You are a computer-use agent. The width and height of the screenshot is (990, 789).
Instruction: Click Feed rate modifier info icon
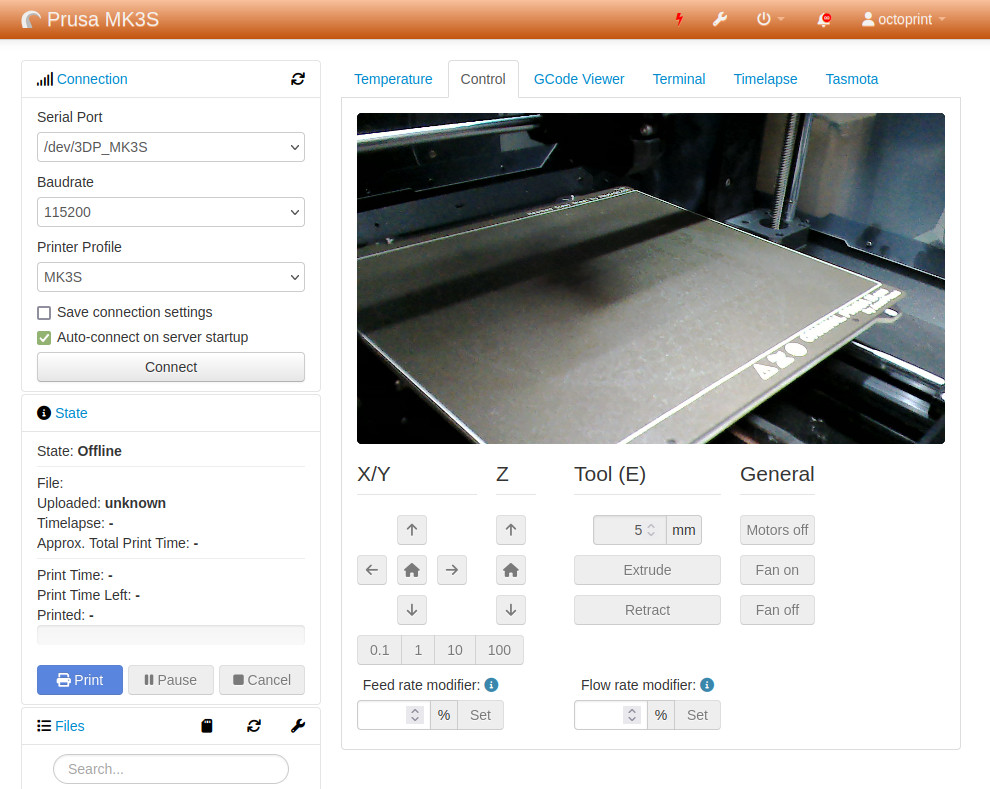(491, 685)
